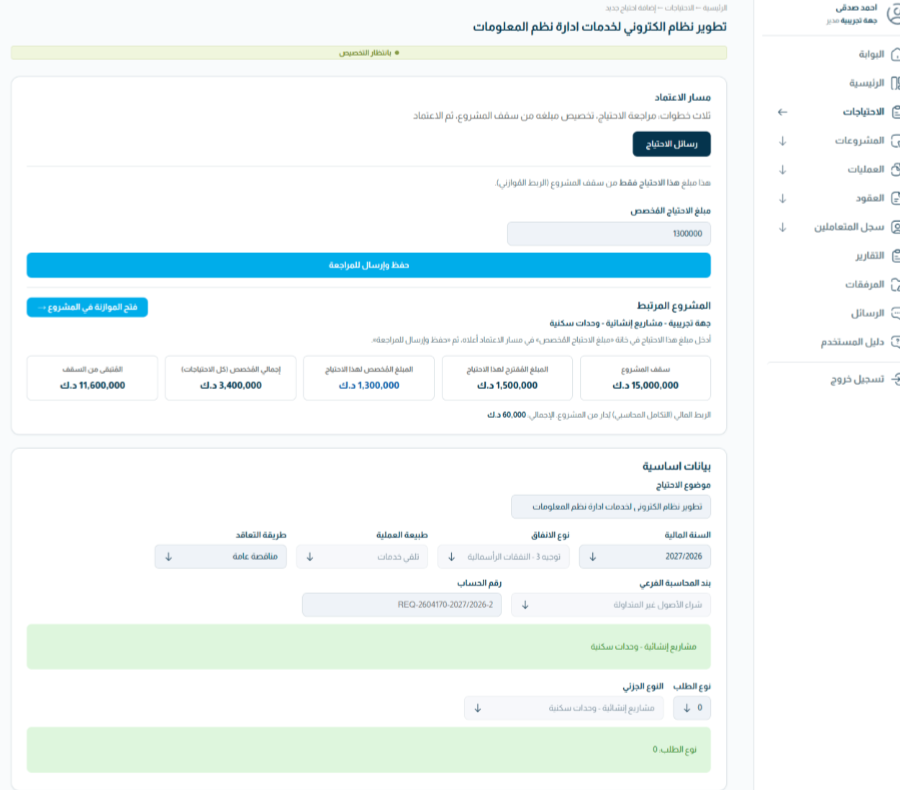Open the طبيعة العملية dropdown
This screenshot has width=900, height=790.
click(x=362, y=556)
